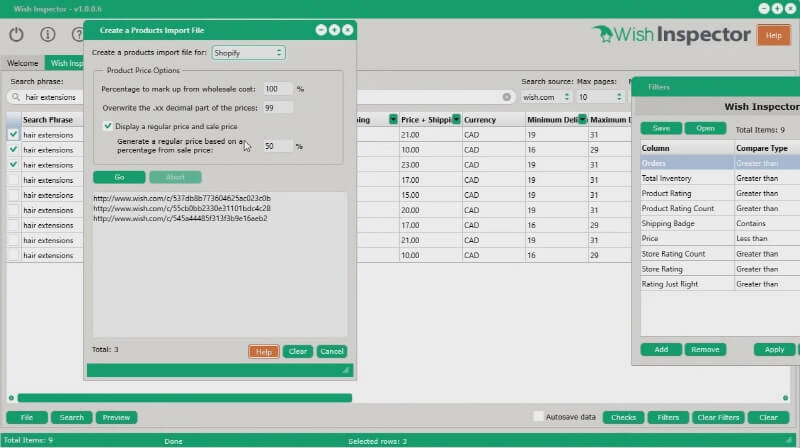Viewport: 800px width, 448px height.
Task: Click Add in the Filters panel
Action: click(x=661, y=350)
